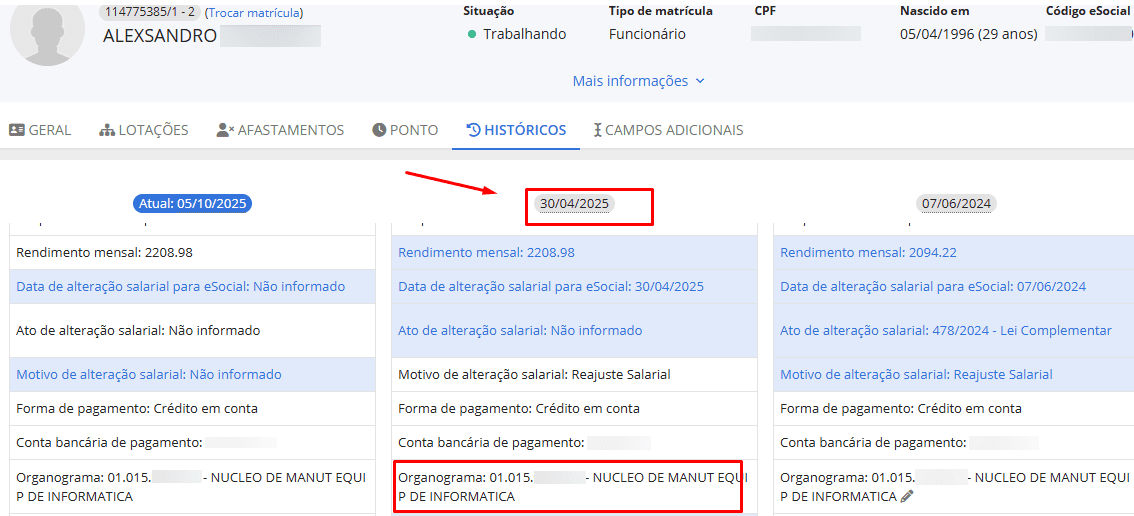
Task: Click Forma de pagamento in Atual column
Action: [x=192, y=409]
